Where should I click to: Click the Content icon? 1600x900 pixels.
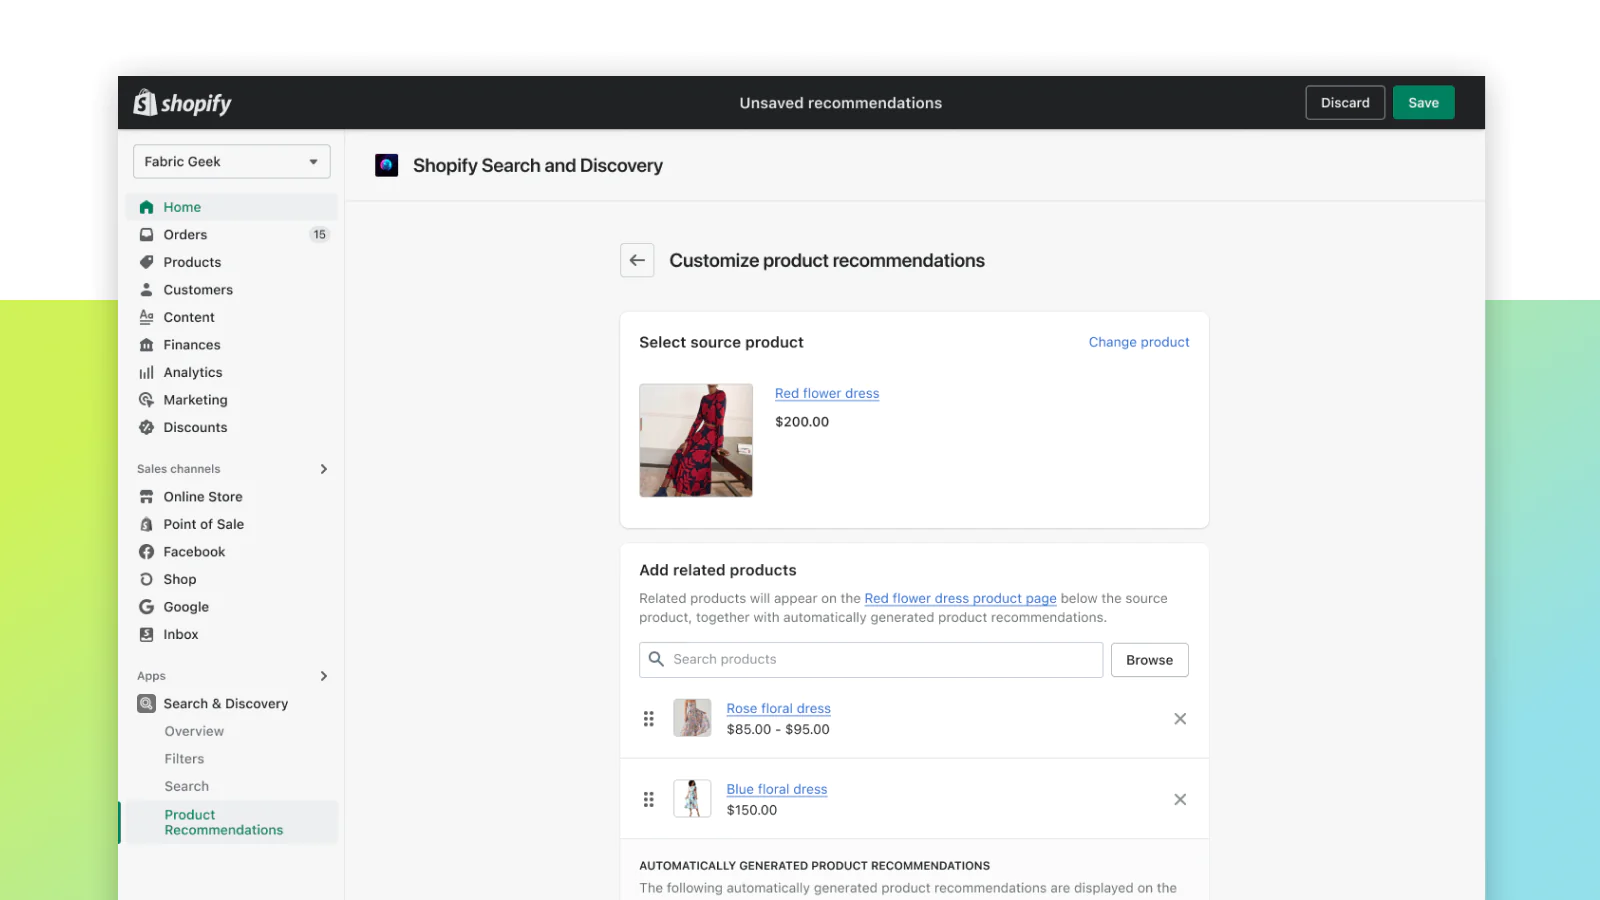pos(146,317)
